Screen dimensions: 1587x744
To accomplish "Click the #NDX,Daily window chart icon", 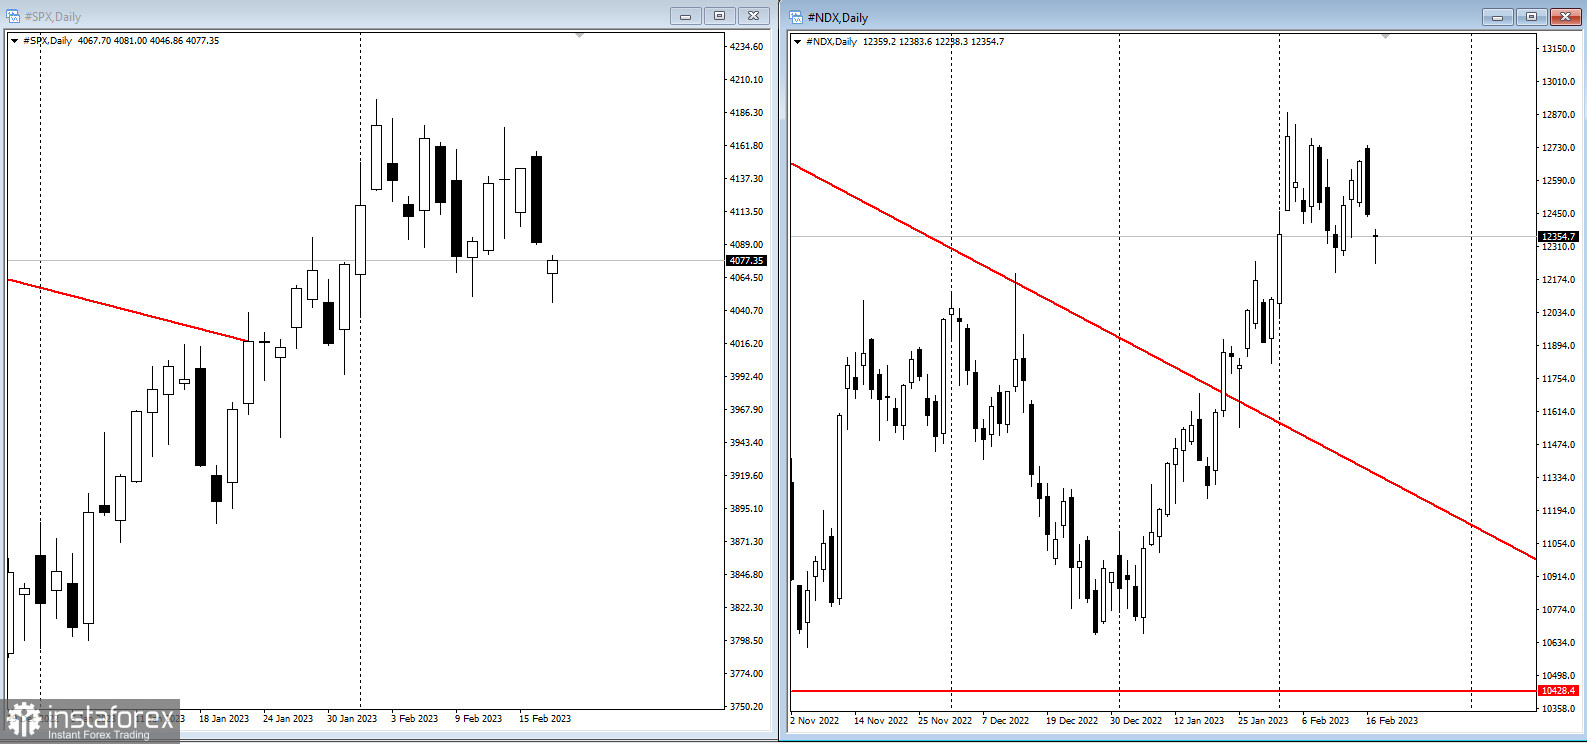I will 796,17.
